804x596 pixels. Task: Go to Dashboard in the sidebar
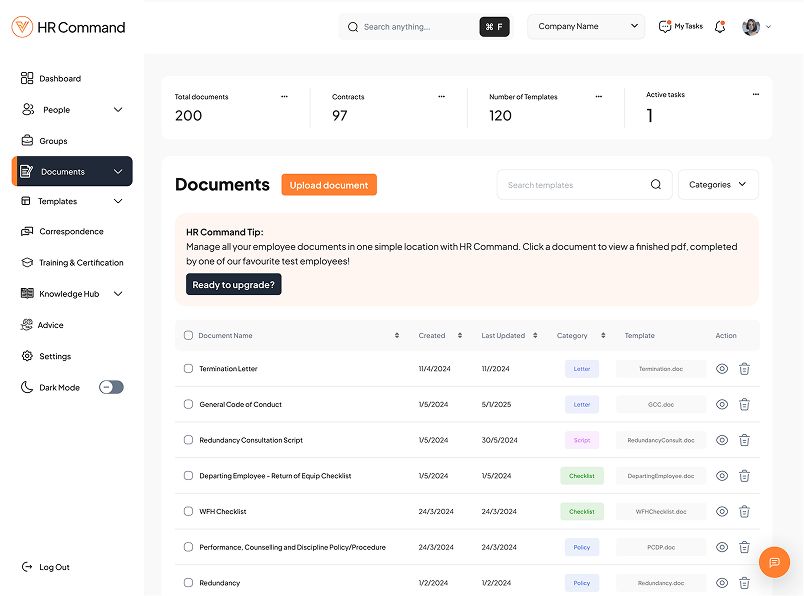click(60, 79)
